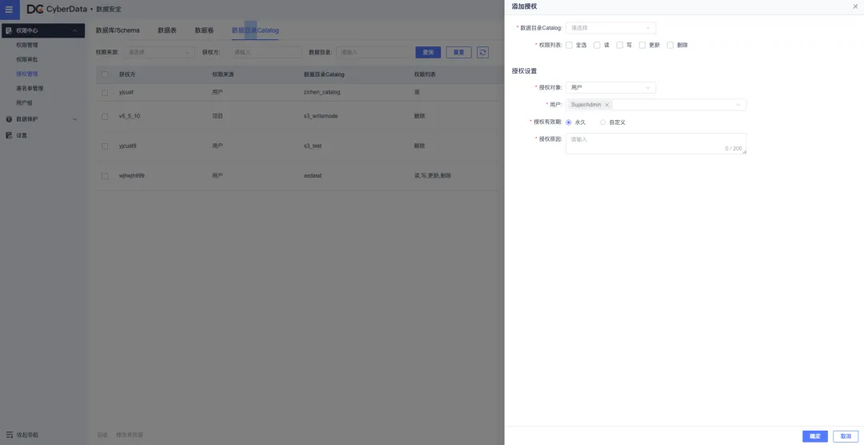Open 黑名单管理 in the sidebar

tap(30, 88)
